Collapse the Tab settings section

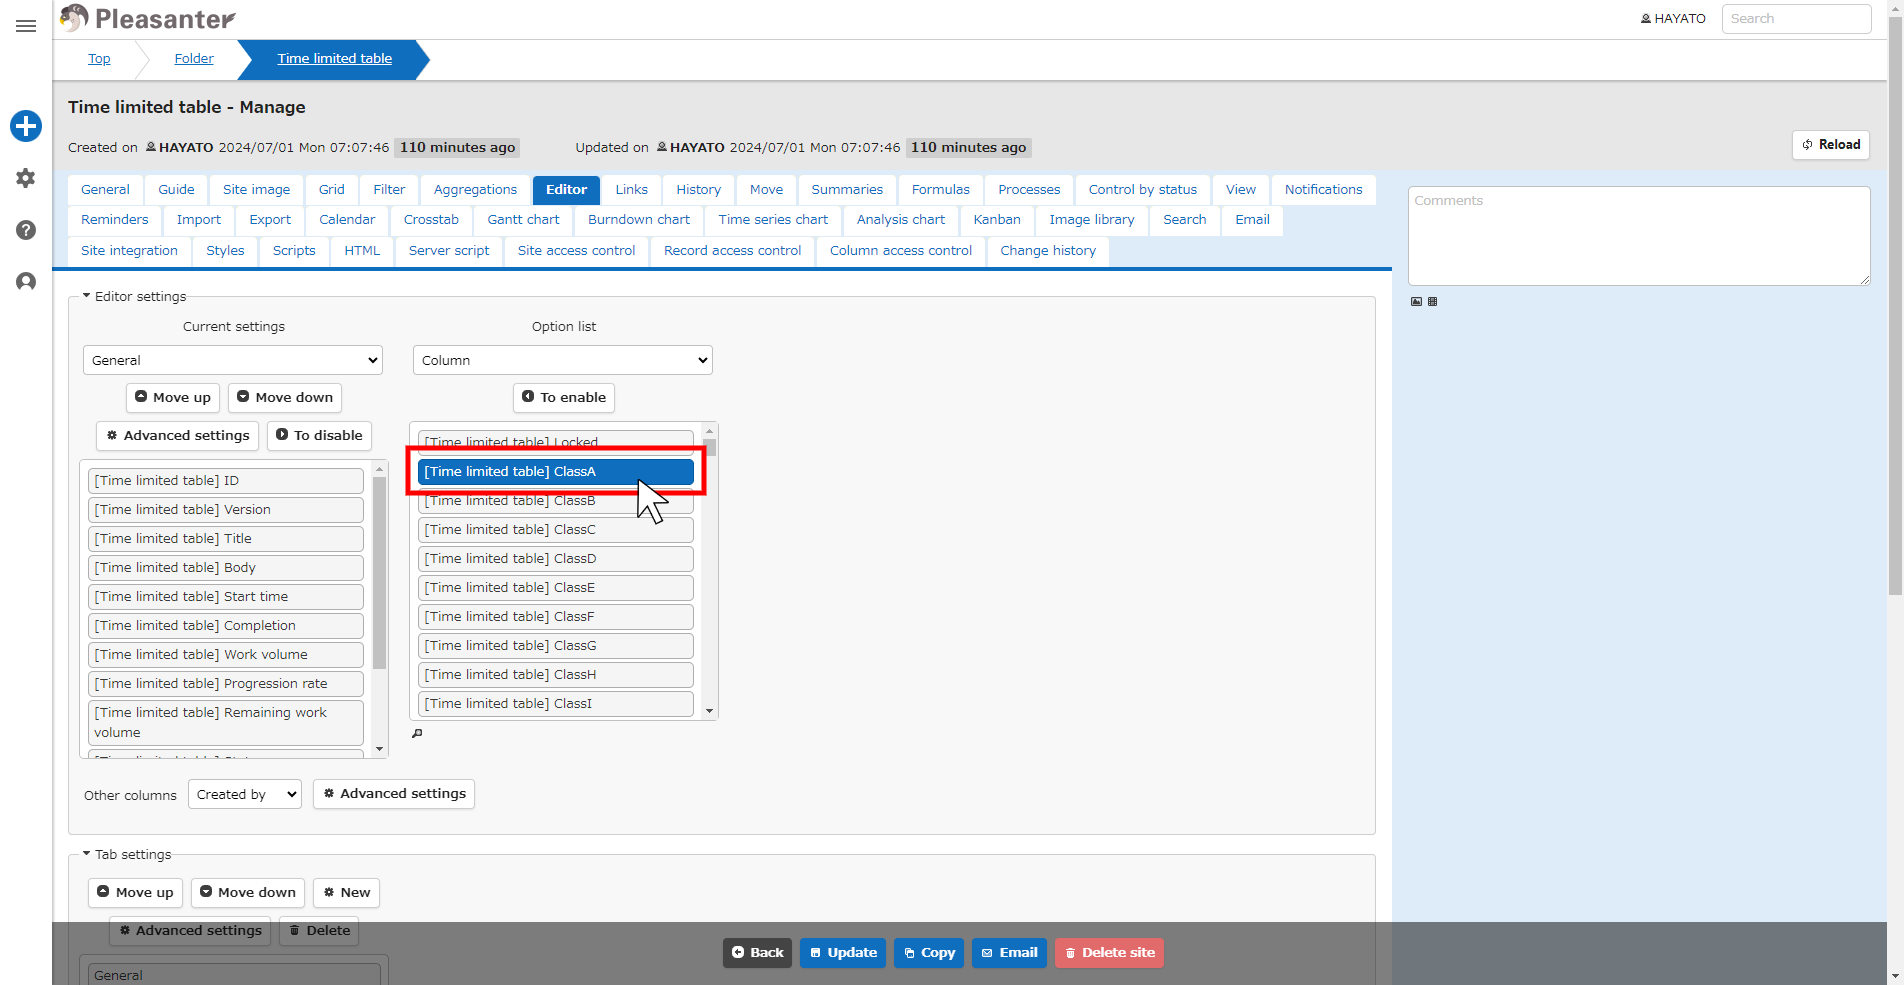[127, 854]
